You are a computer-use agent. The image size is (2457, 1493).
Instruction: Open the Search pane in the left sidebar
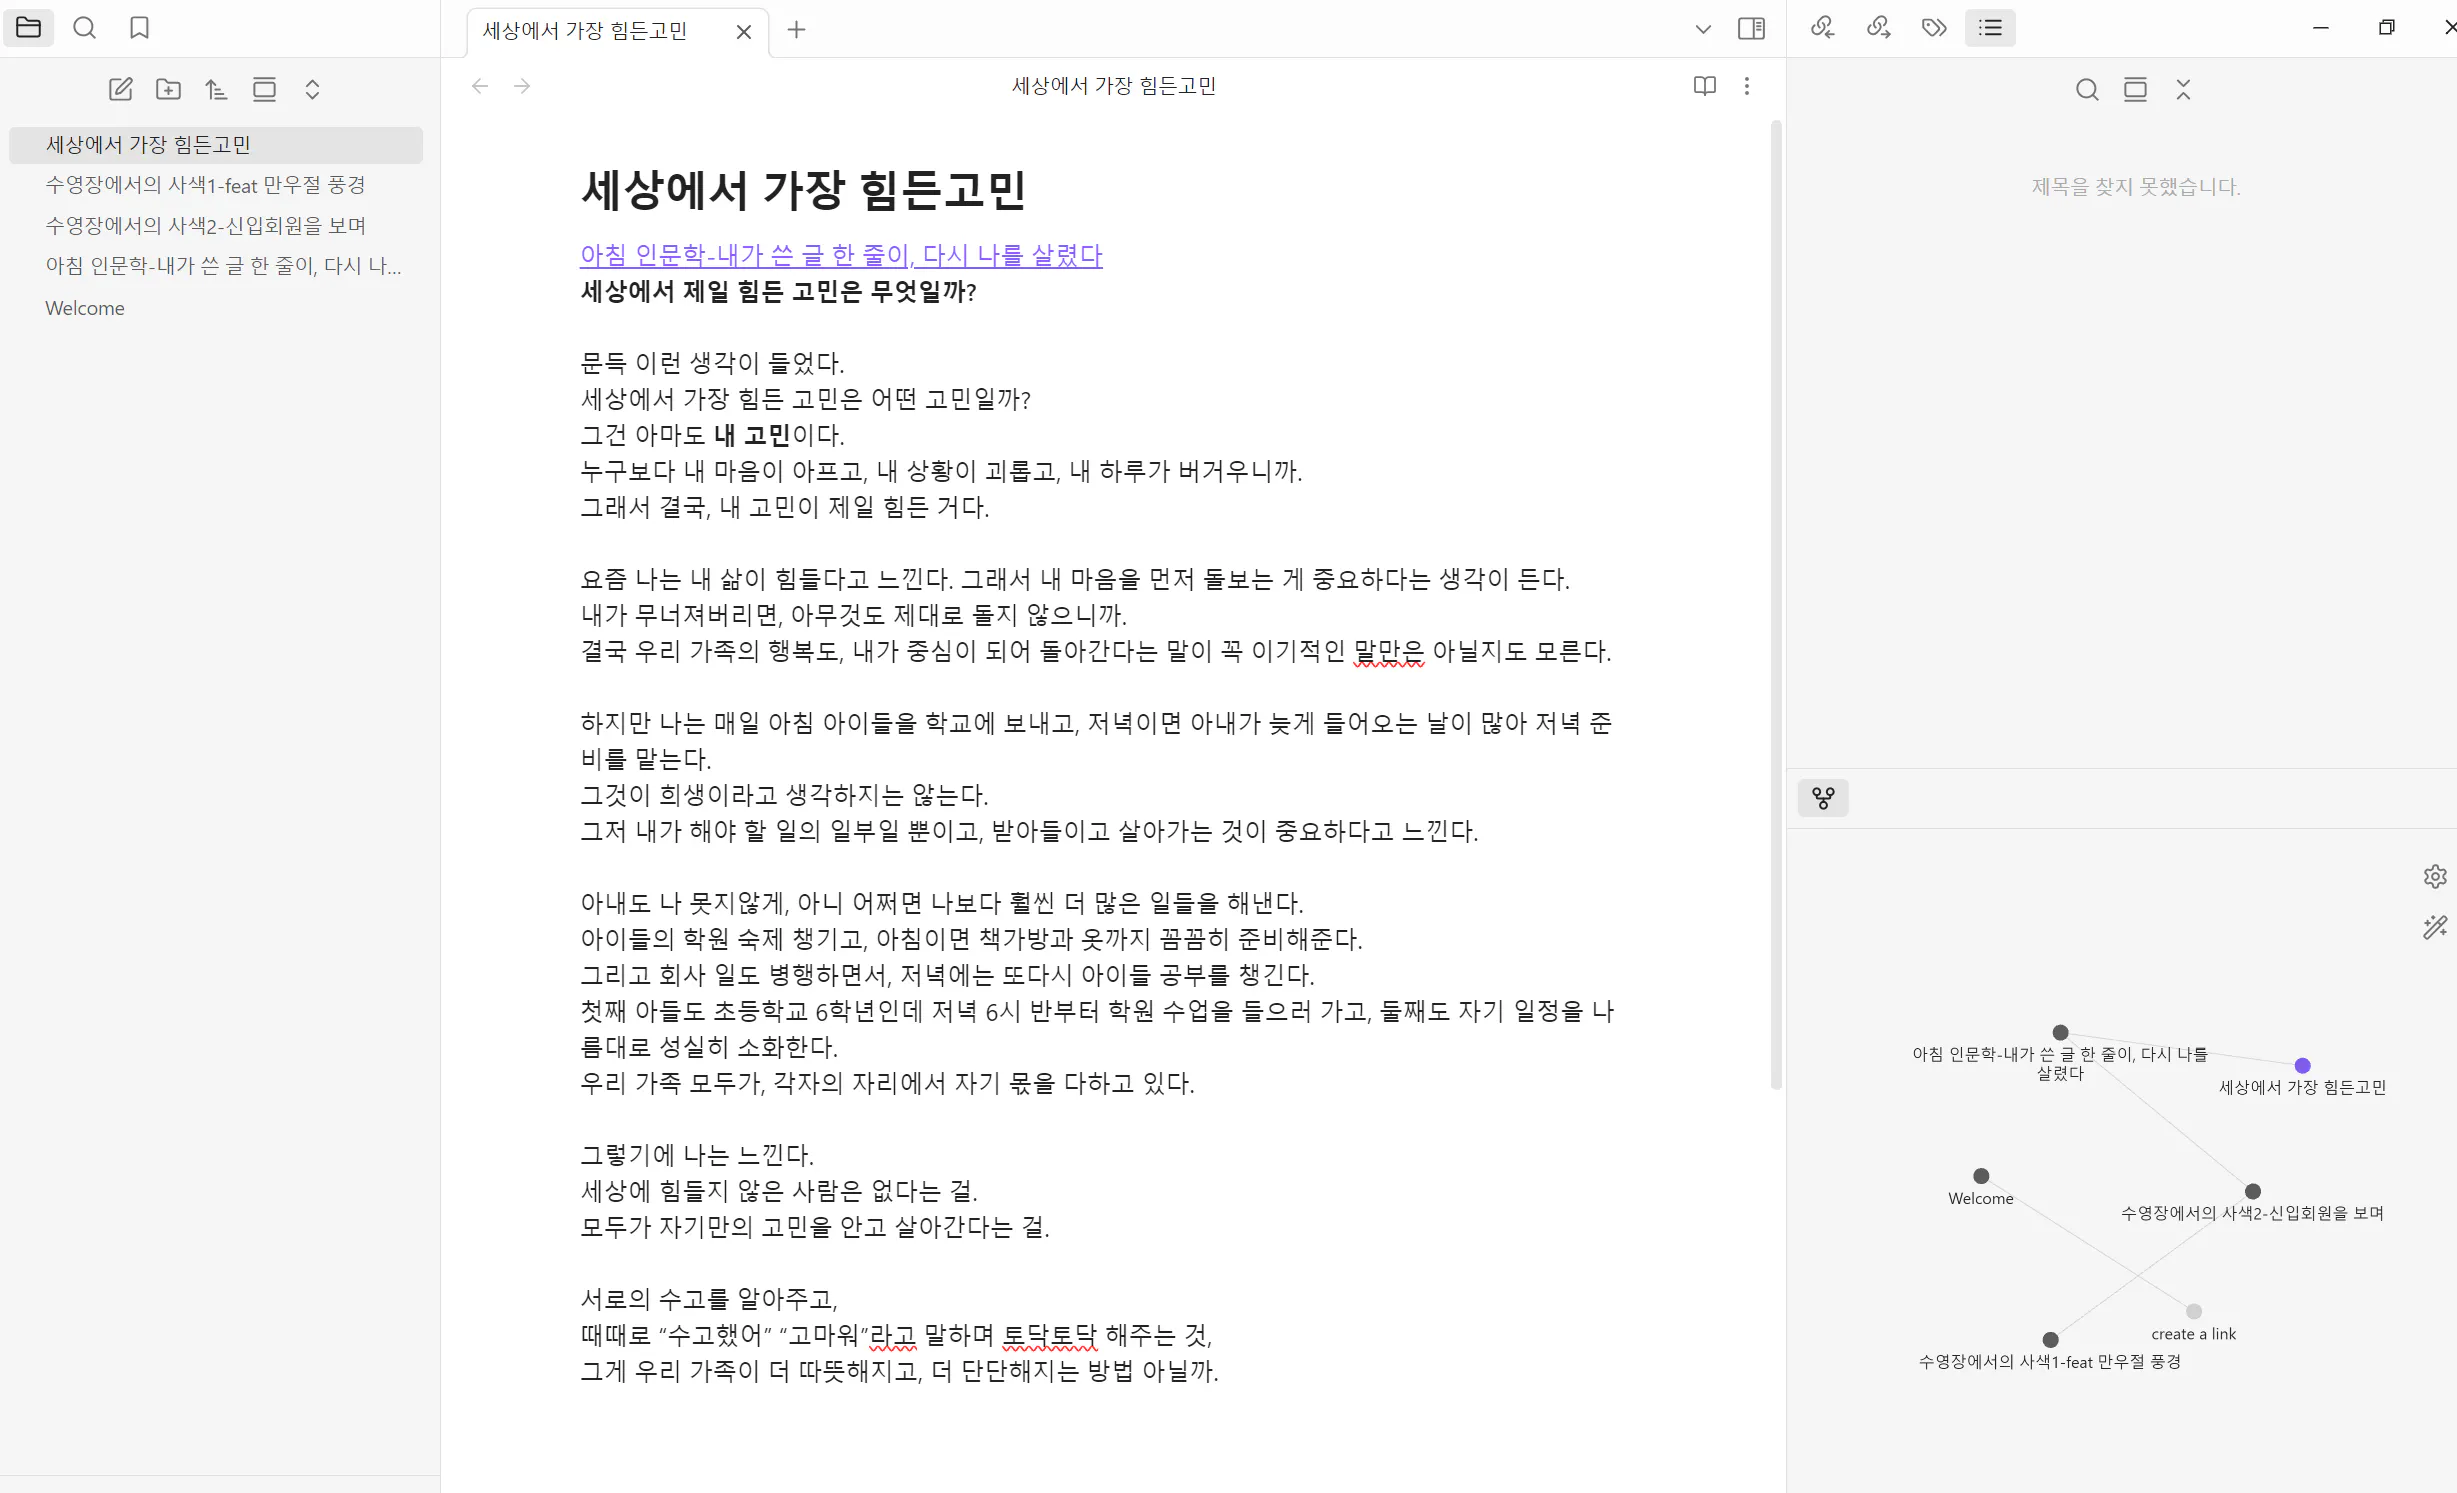[x=84, y=28]
